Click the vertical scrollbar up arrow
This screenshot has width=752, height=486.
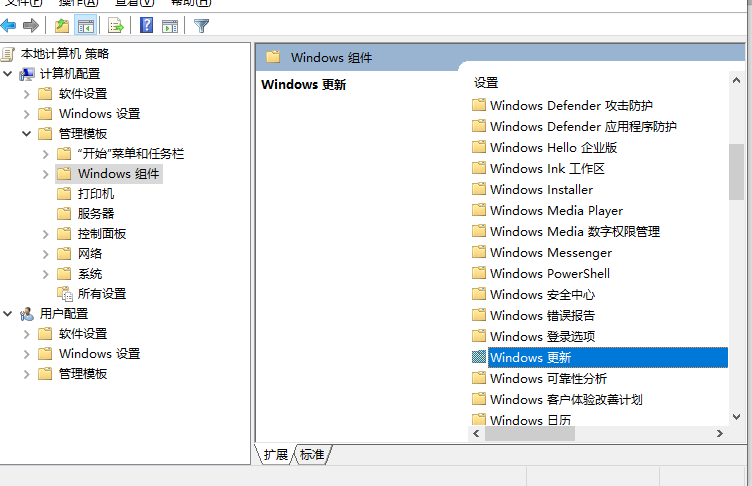(x=736, y=80)
